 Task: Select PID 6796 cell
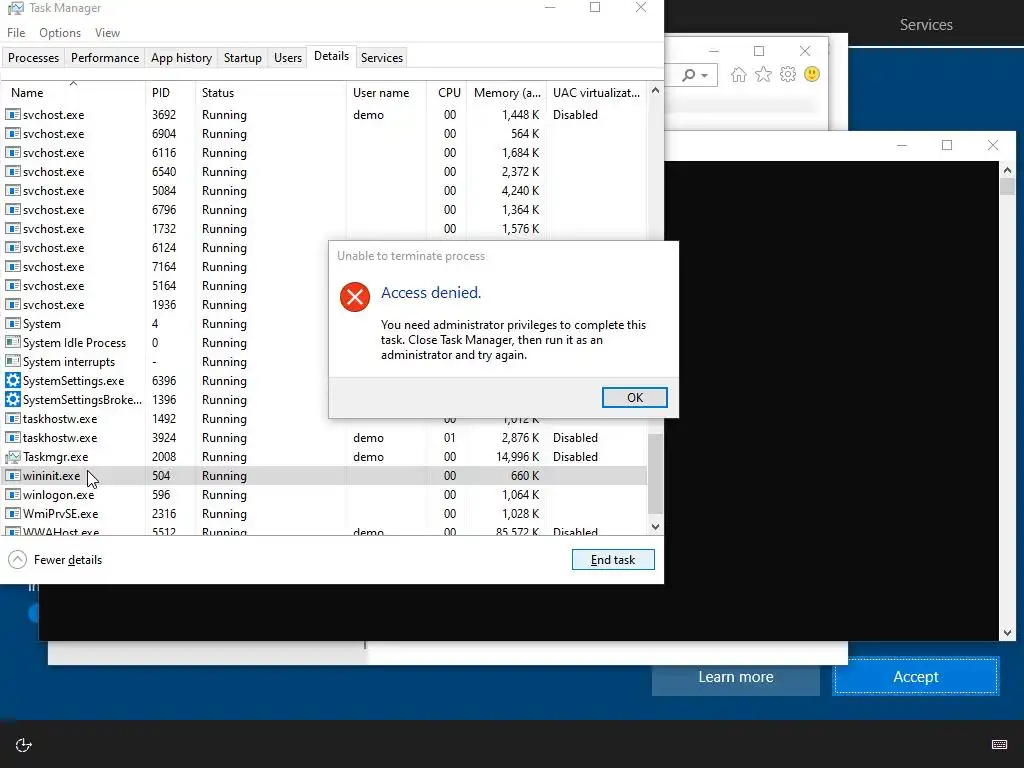click(164, 209)
